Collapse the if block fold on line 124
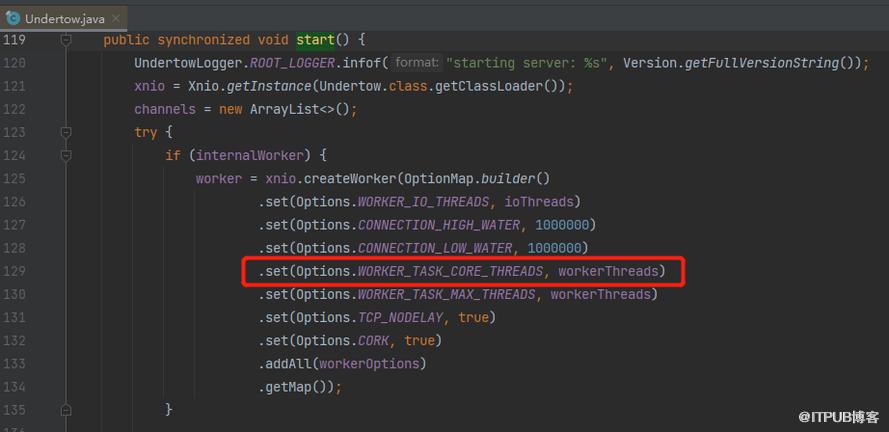This screenshot has height=432, width=889. (x=66, y=155)
